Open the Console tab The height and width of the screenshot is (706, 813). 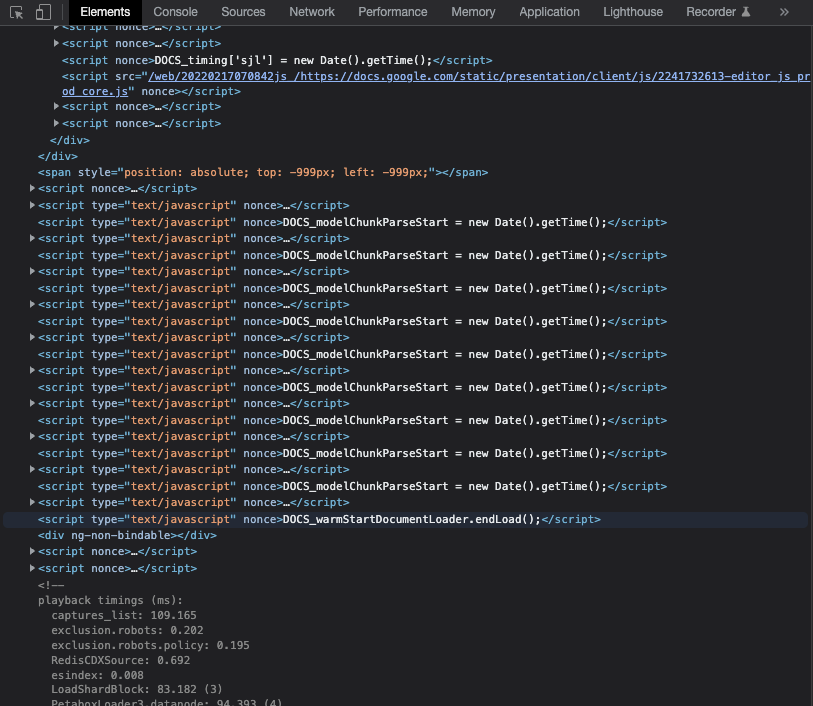coord(175,12)
